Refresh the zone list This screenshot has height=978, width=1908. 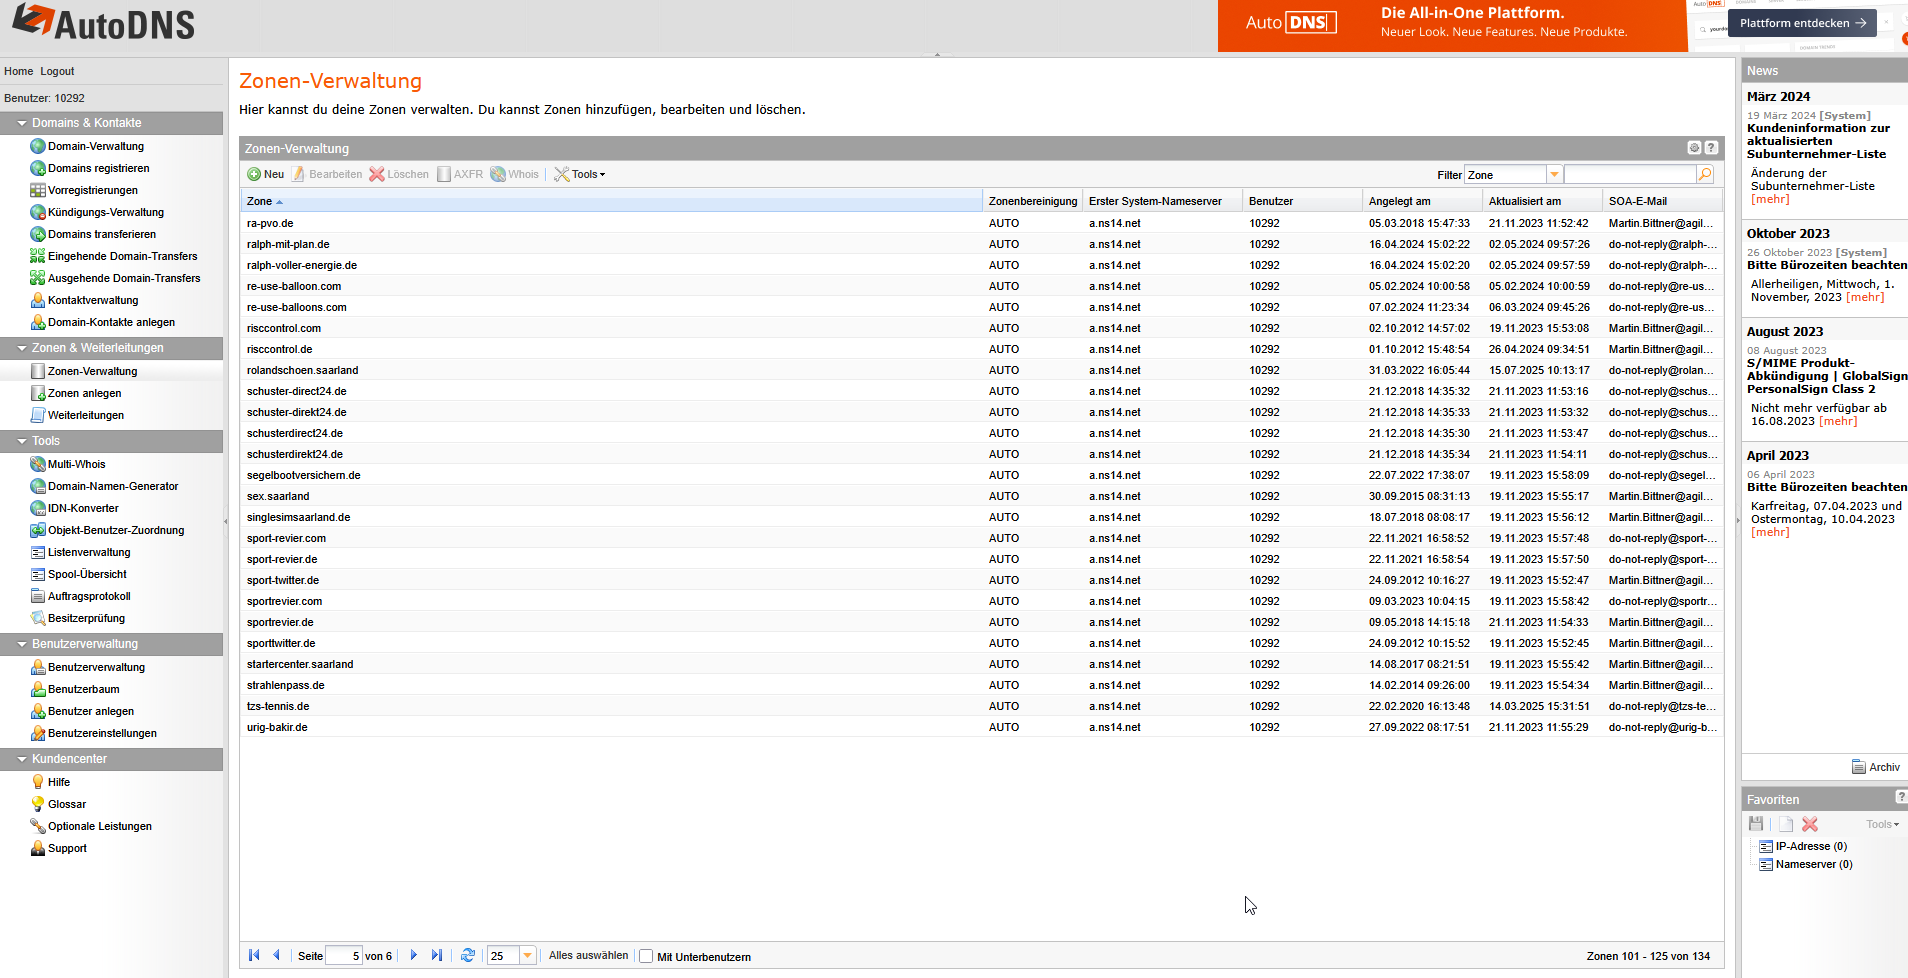(467, 956)
